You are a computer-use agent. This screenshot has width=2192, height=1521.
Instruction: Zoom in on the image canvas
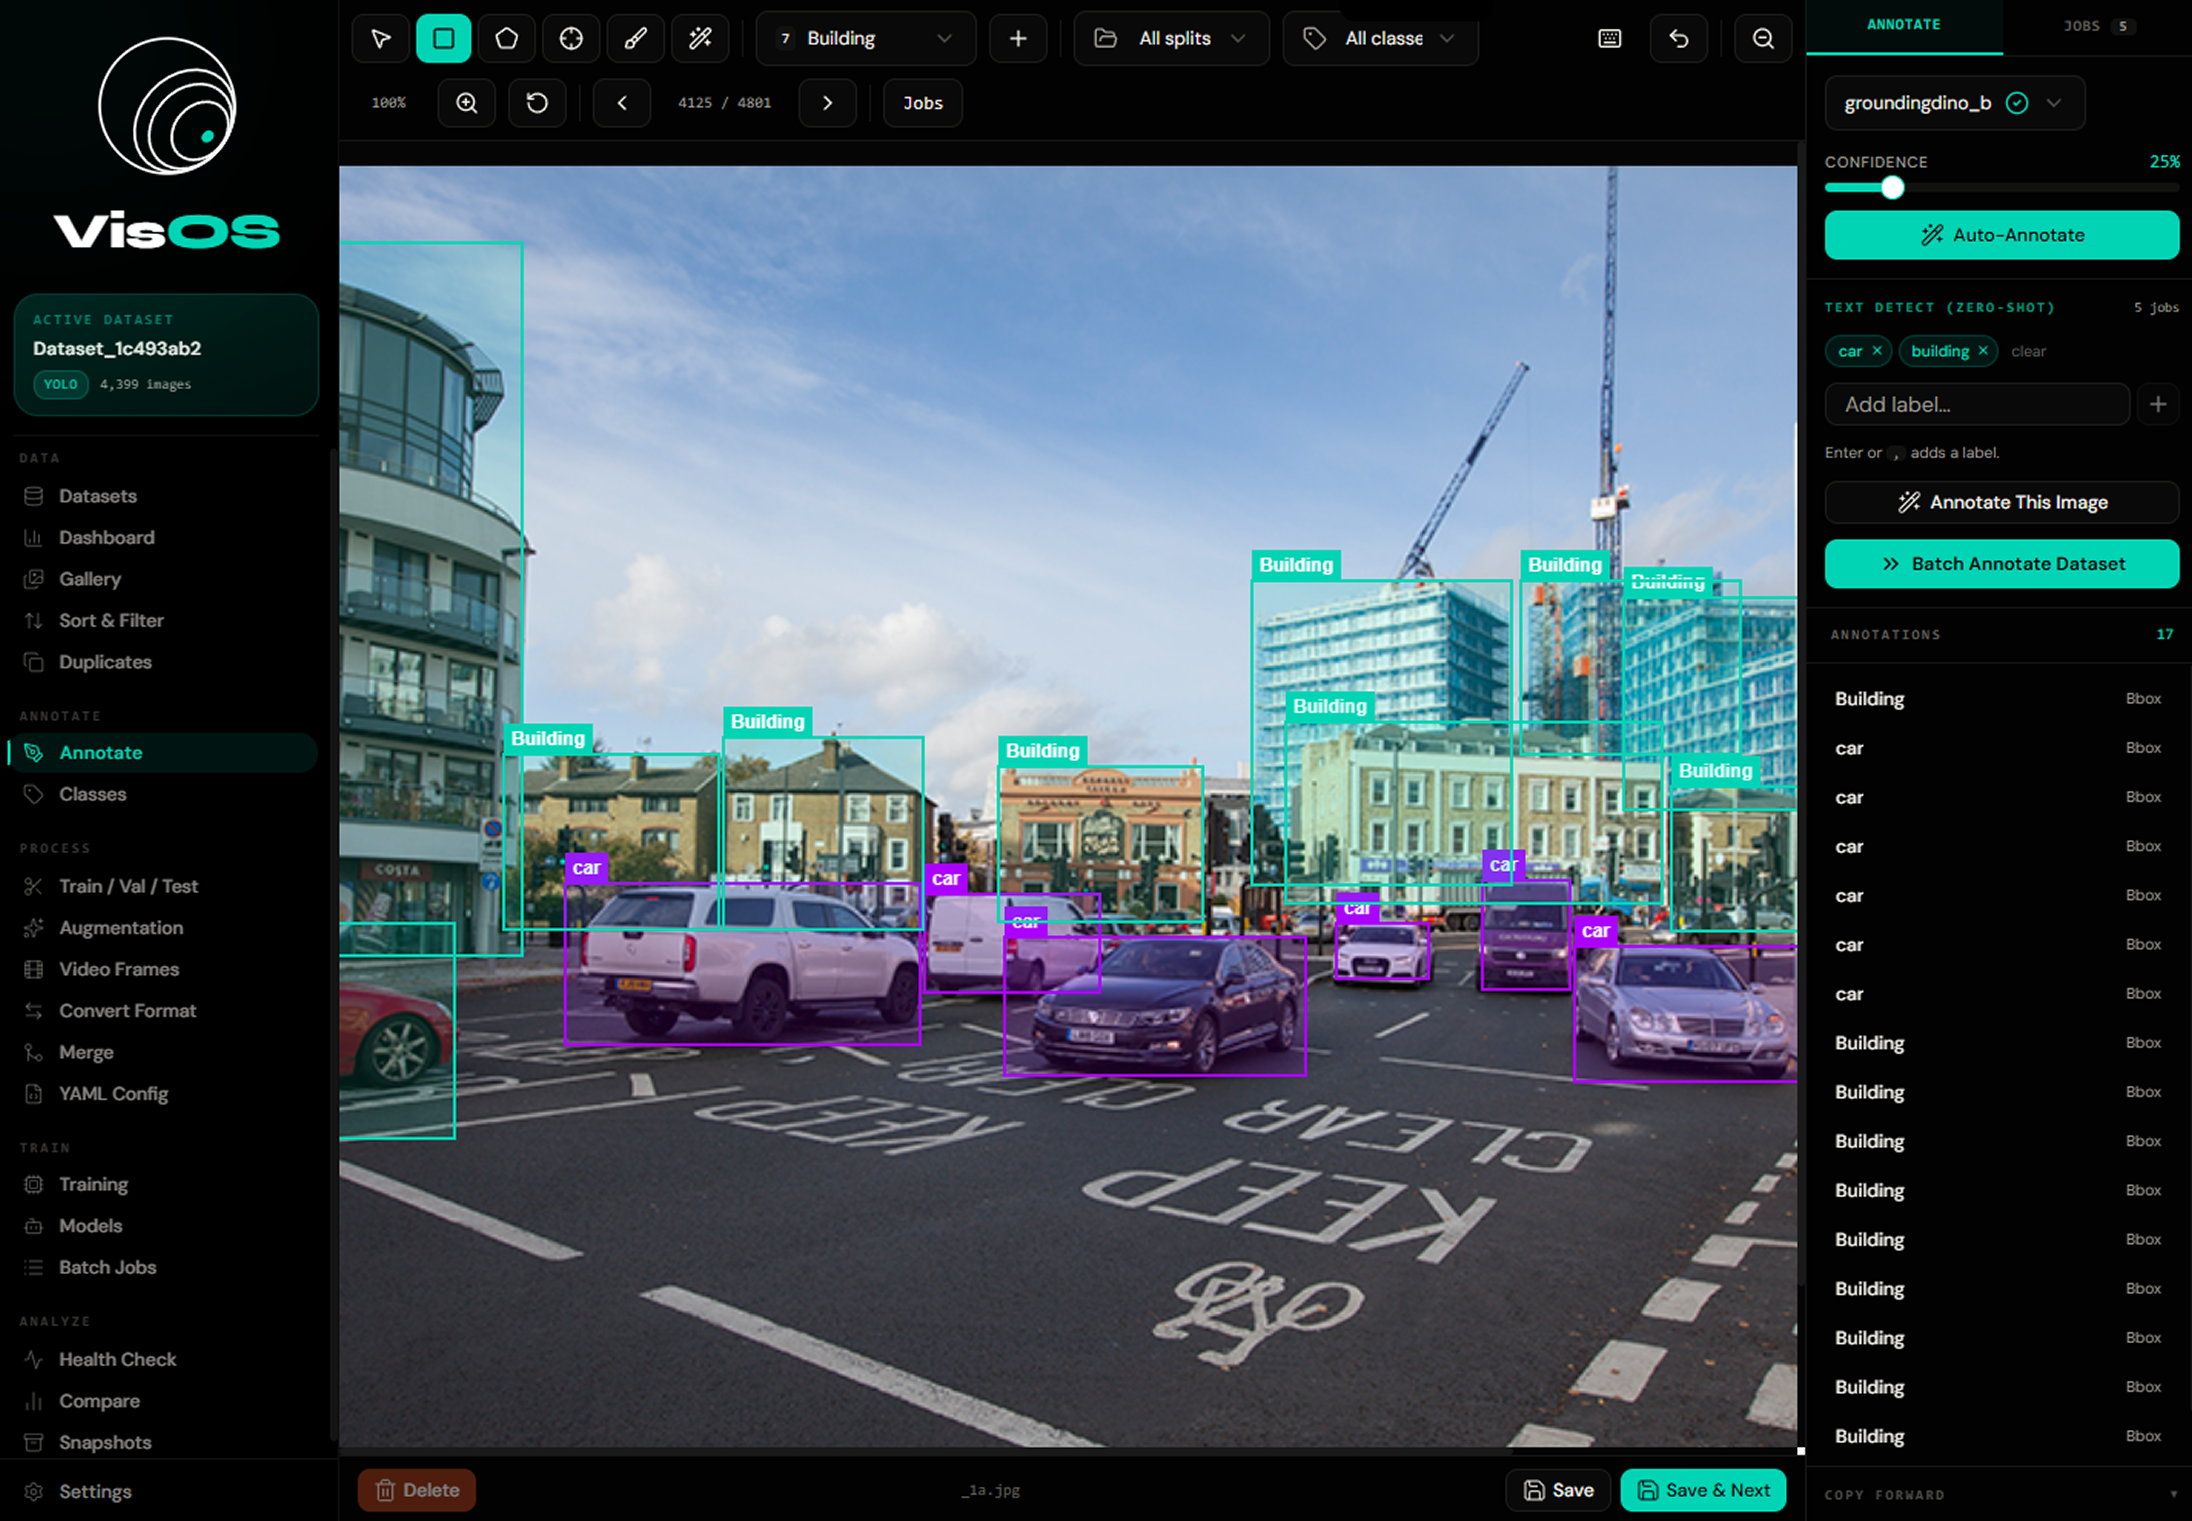click(x=466, y=102)
